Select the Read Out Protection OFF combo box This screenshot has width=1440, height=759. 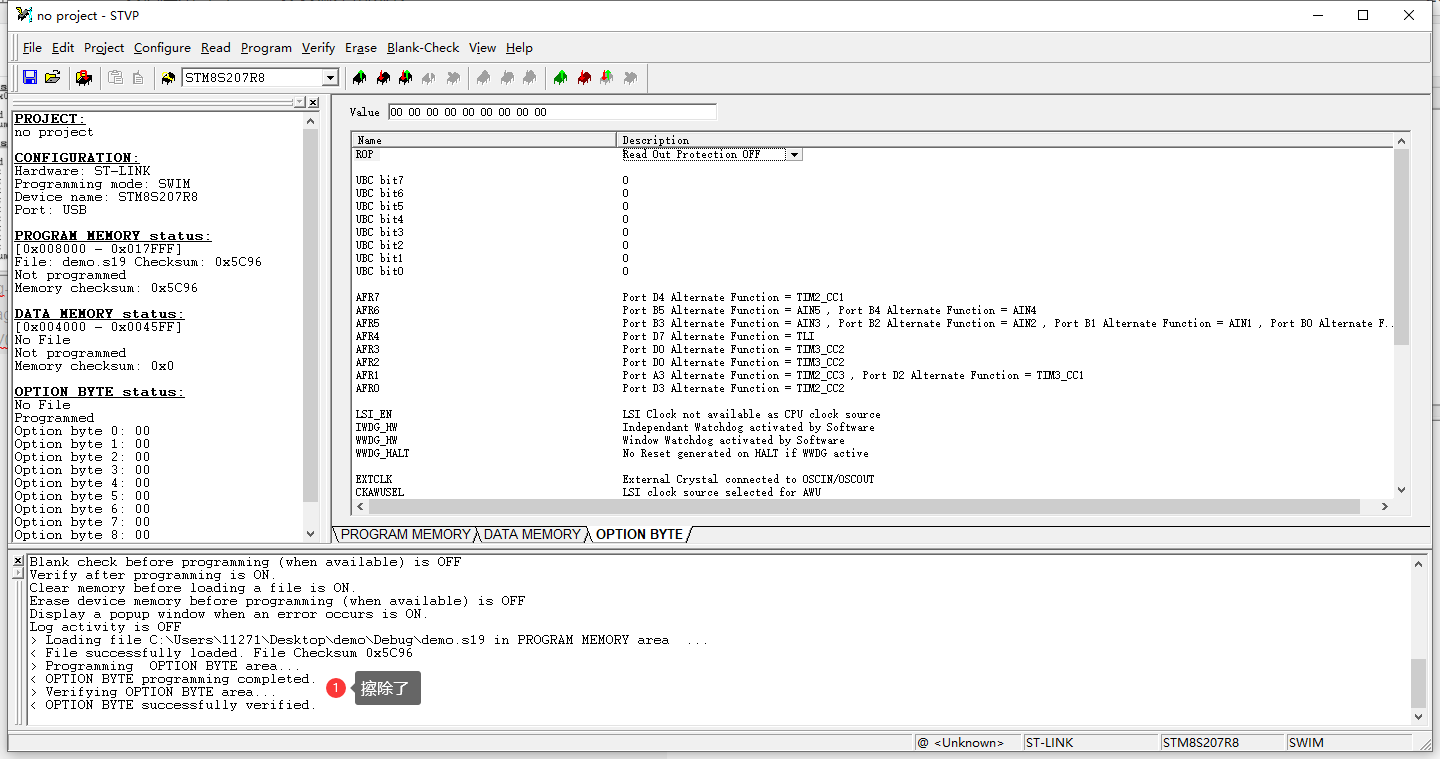pos(711,155)
